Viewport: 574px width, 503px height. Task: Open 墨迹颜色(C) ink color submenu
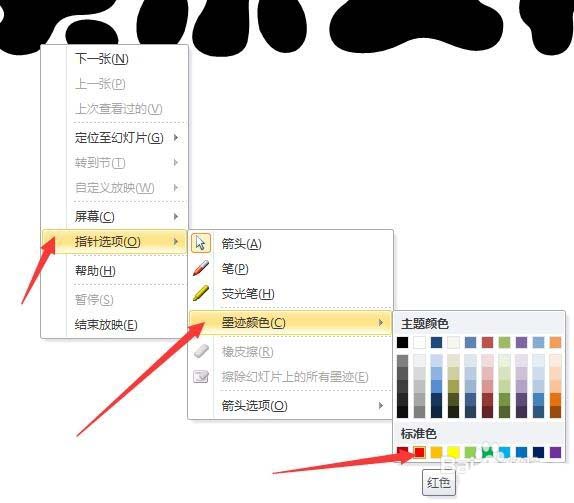click(290, 323)
